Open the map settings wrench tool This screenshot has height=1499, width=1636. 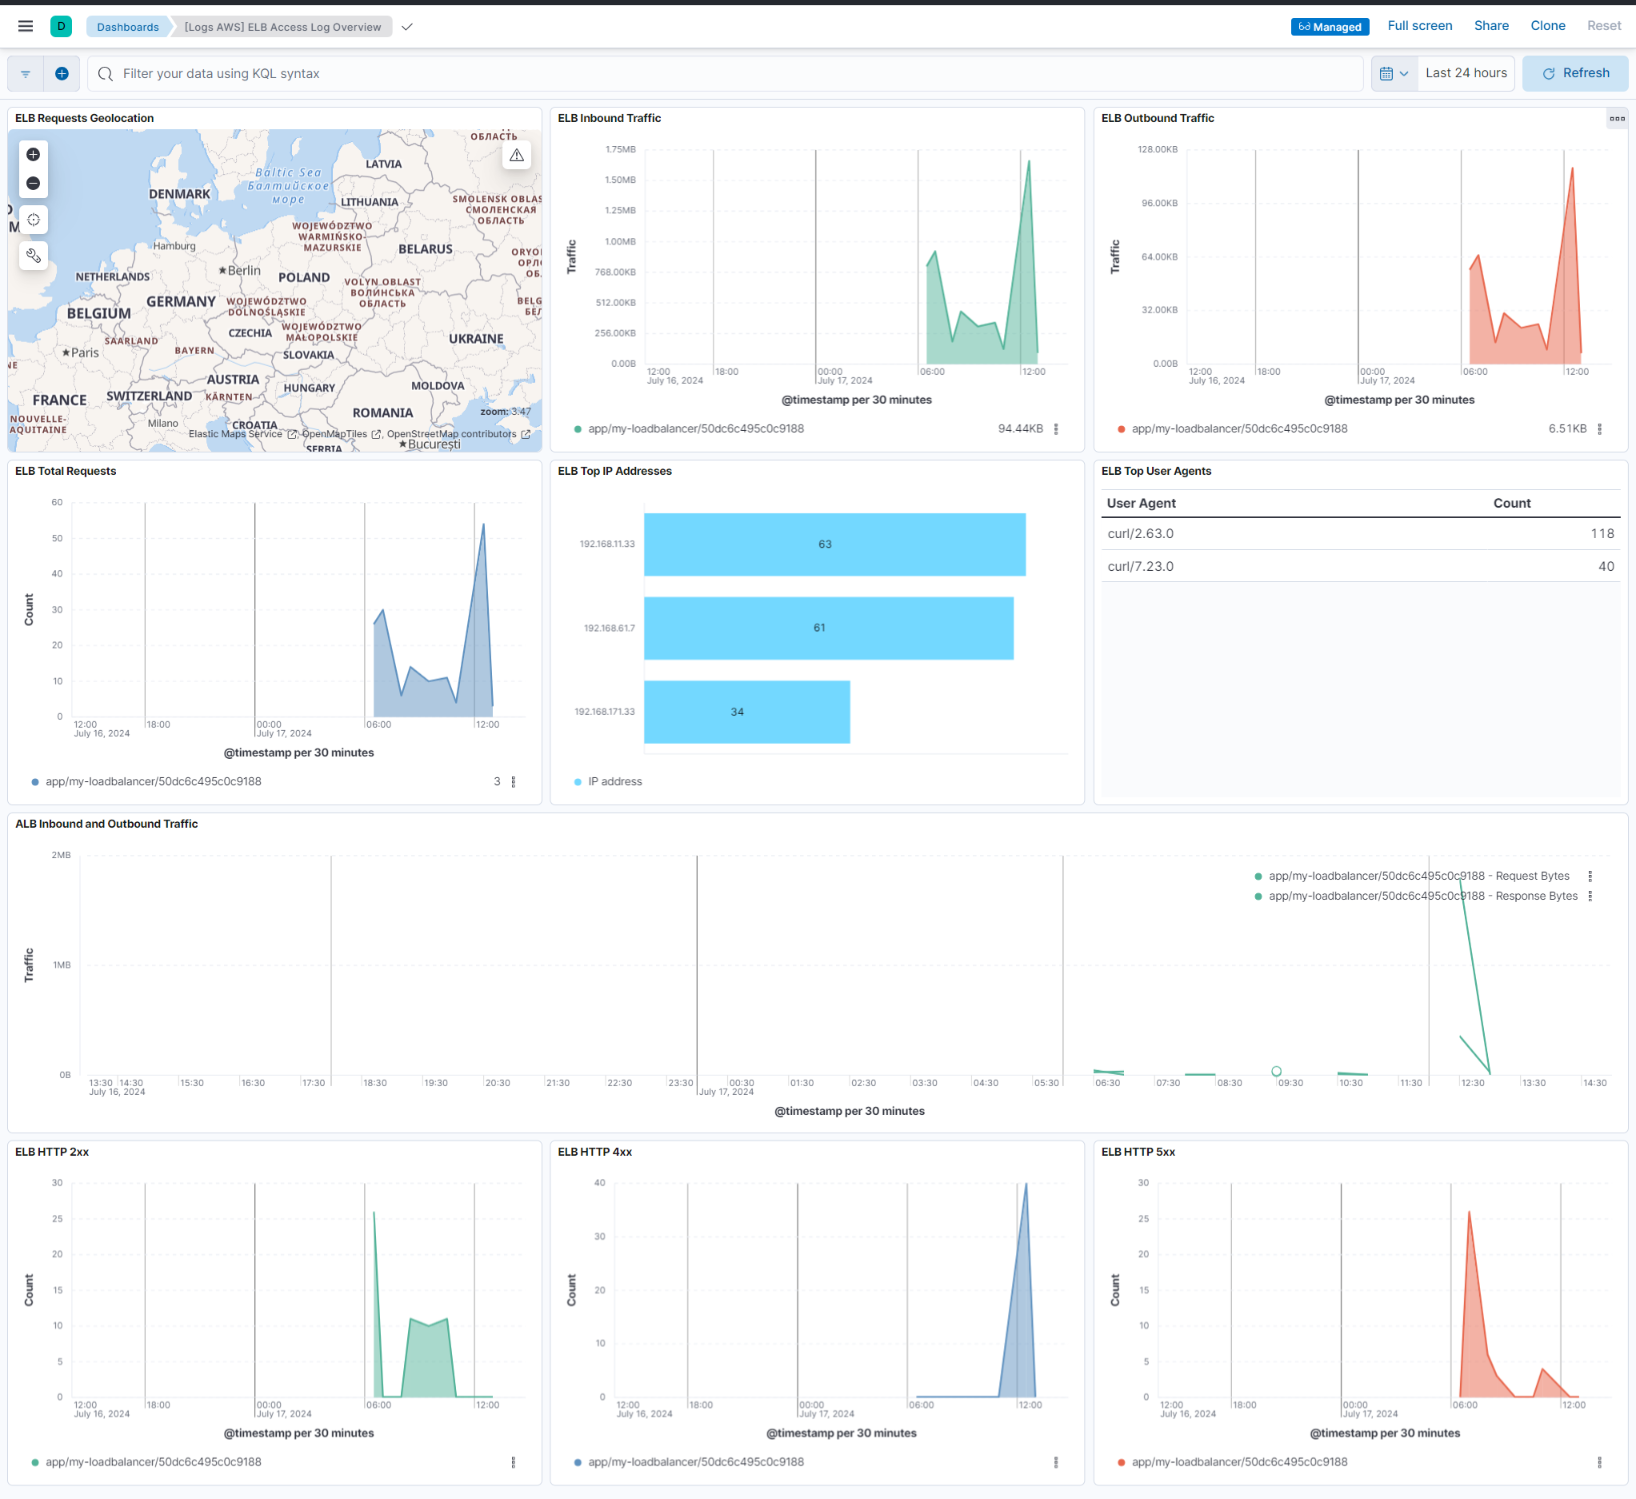tap(33, 255)
